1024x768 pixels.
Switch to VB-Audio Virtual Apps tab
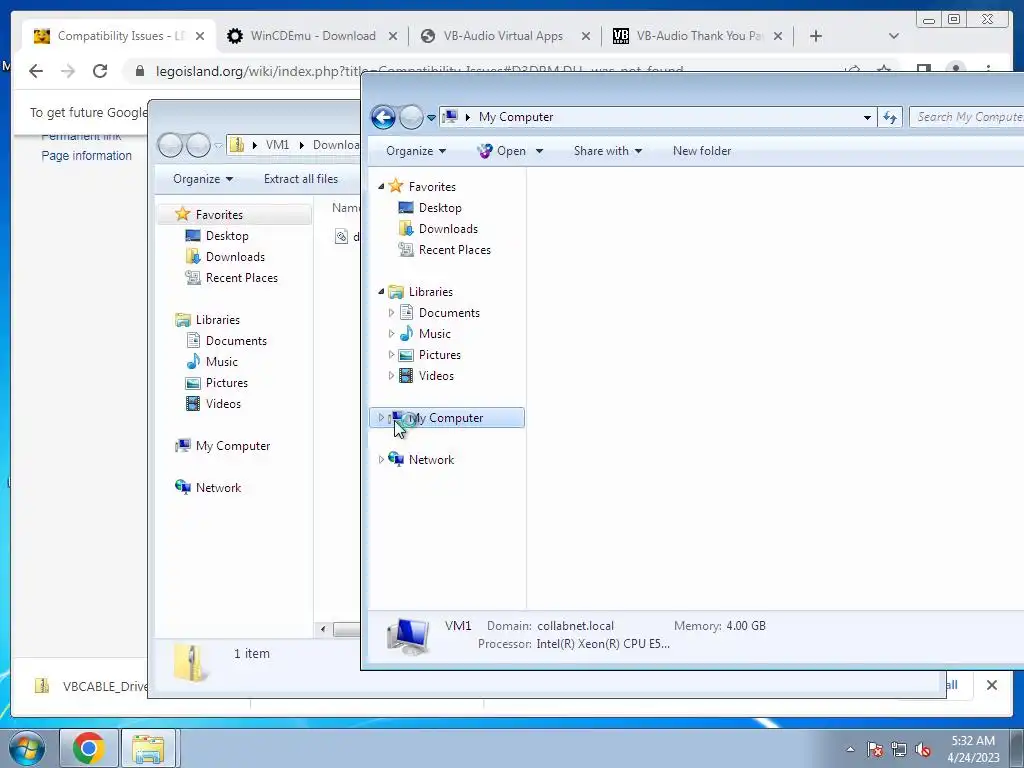coord(503,36)
